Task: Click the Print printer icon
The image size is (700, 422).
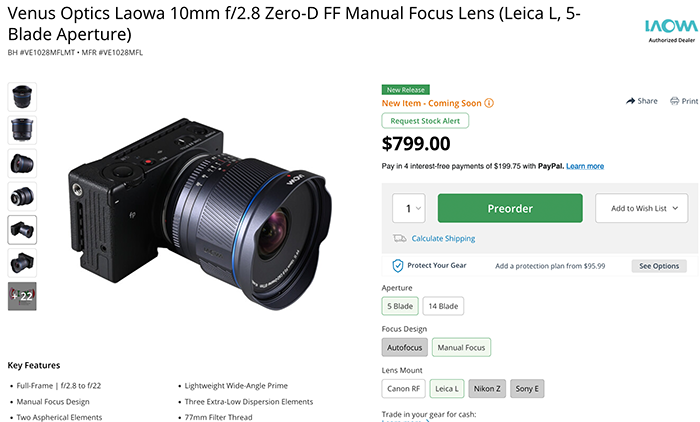Action: pyautogui.click(x=675, y=101)
